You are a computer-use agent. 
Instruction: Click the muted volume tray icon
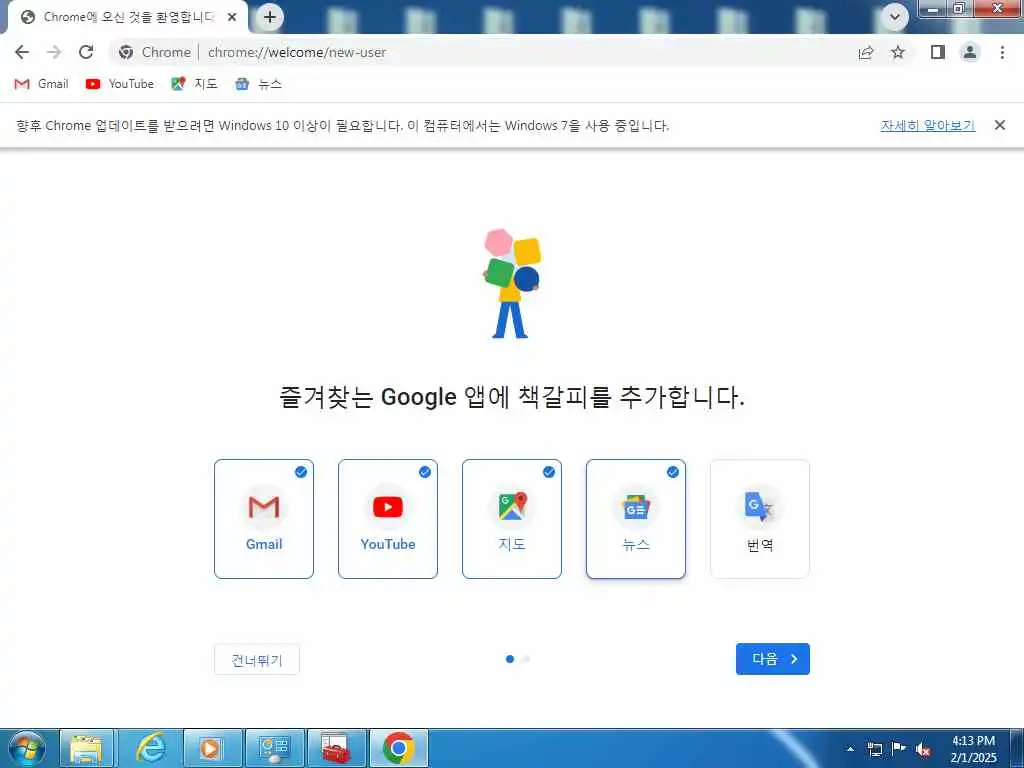click(923, 749)
